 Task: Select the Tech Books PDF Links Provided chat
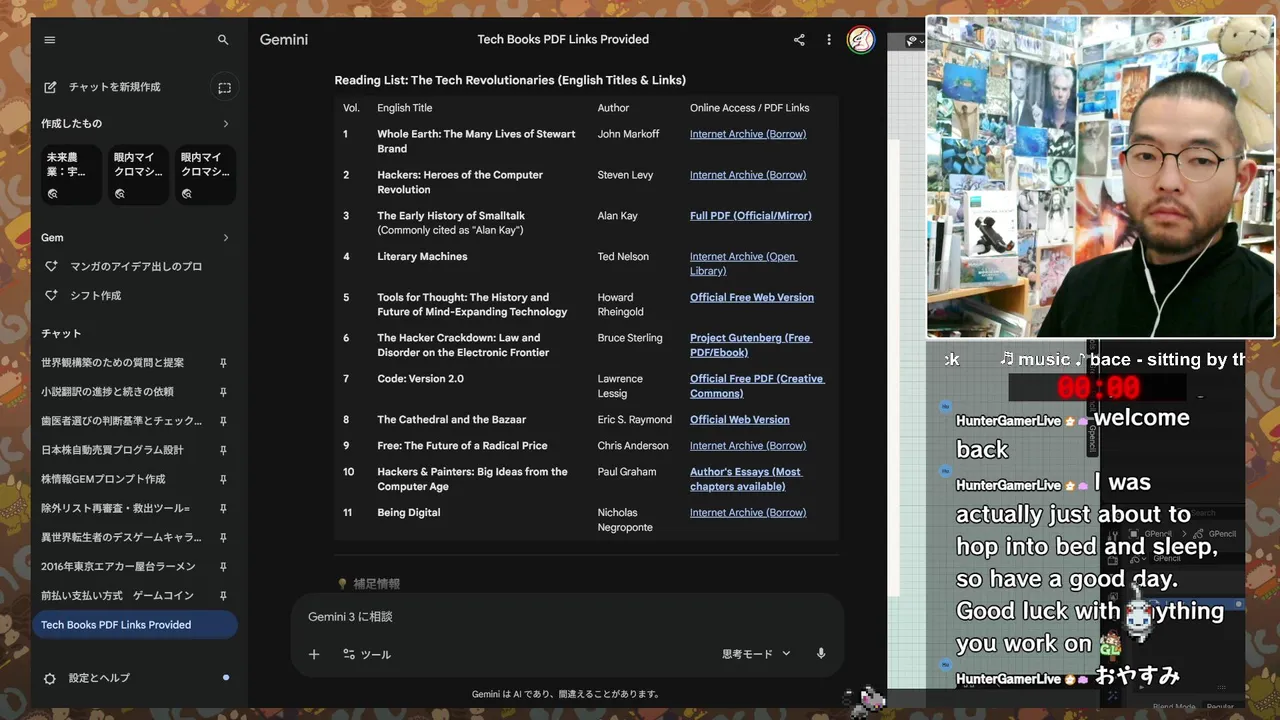tap(134, 625)
